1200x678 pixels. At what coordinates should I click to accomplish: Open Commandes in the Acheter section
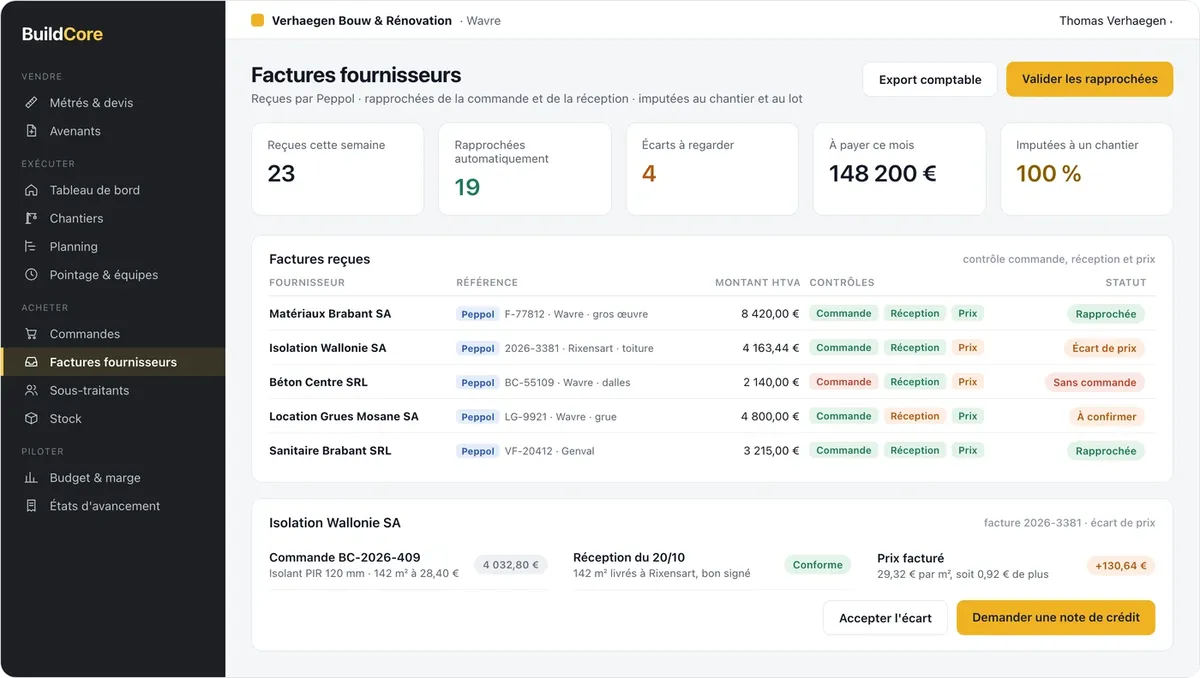click(x=112, y=334)
